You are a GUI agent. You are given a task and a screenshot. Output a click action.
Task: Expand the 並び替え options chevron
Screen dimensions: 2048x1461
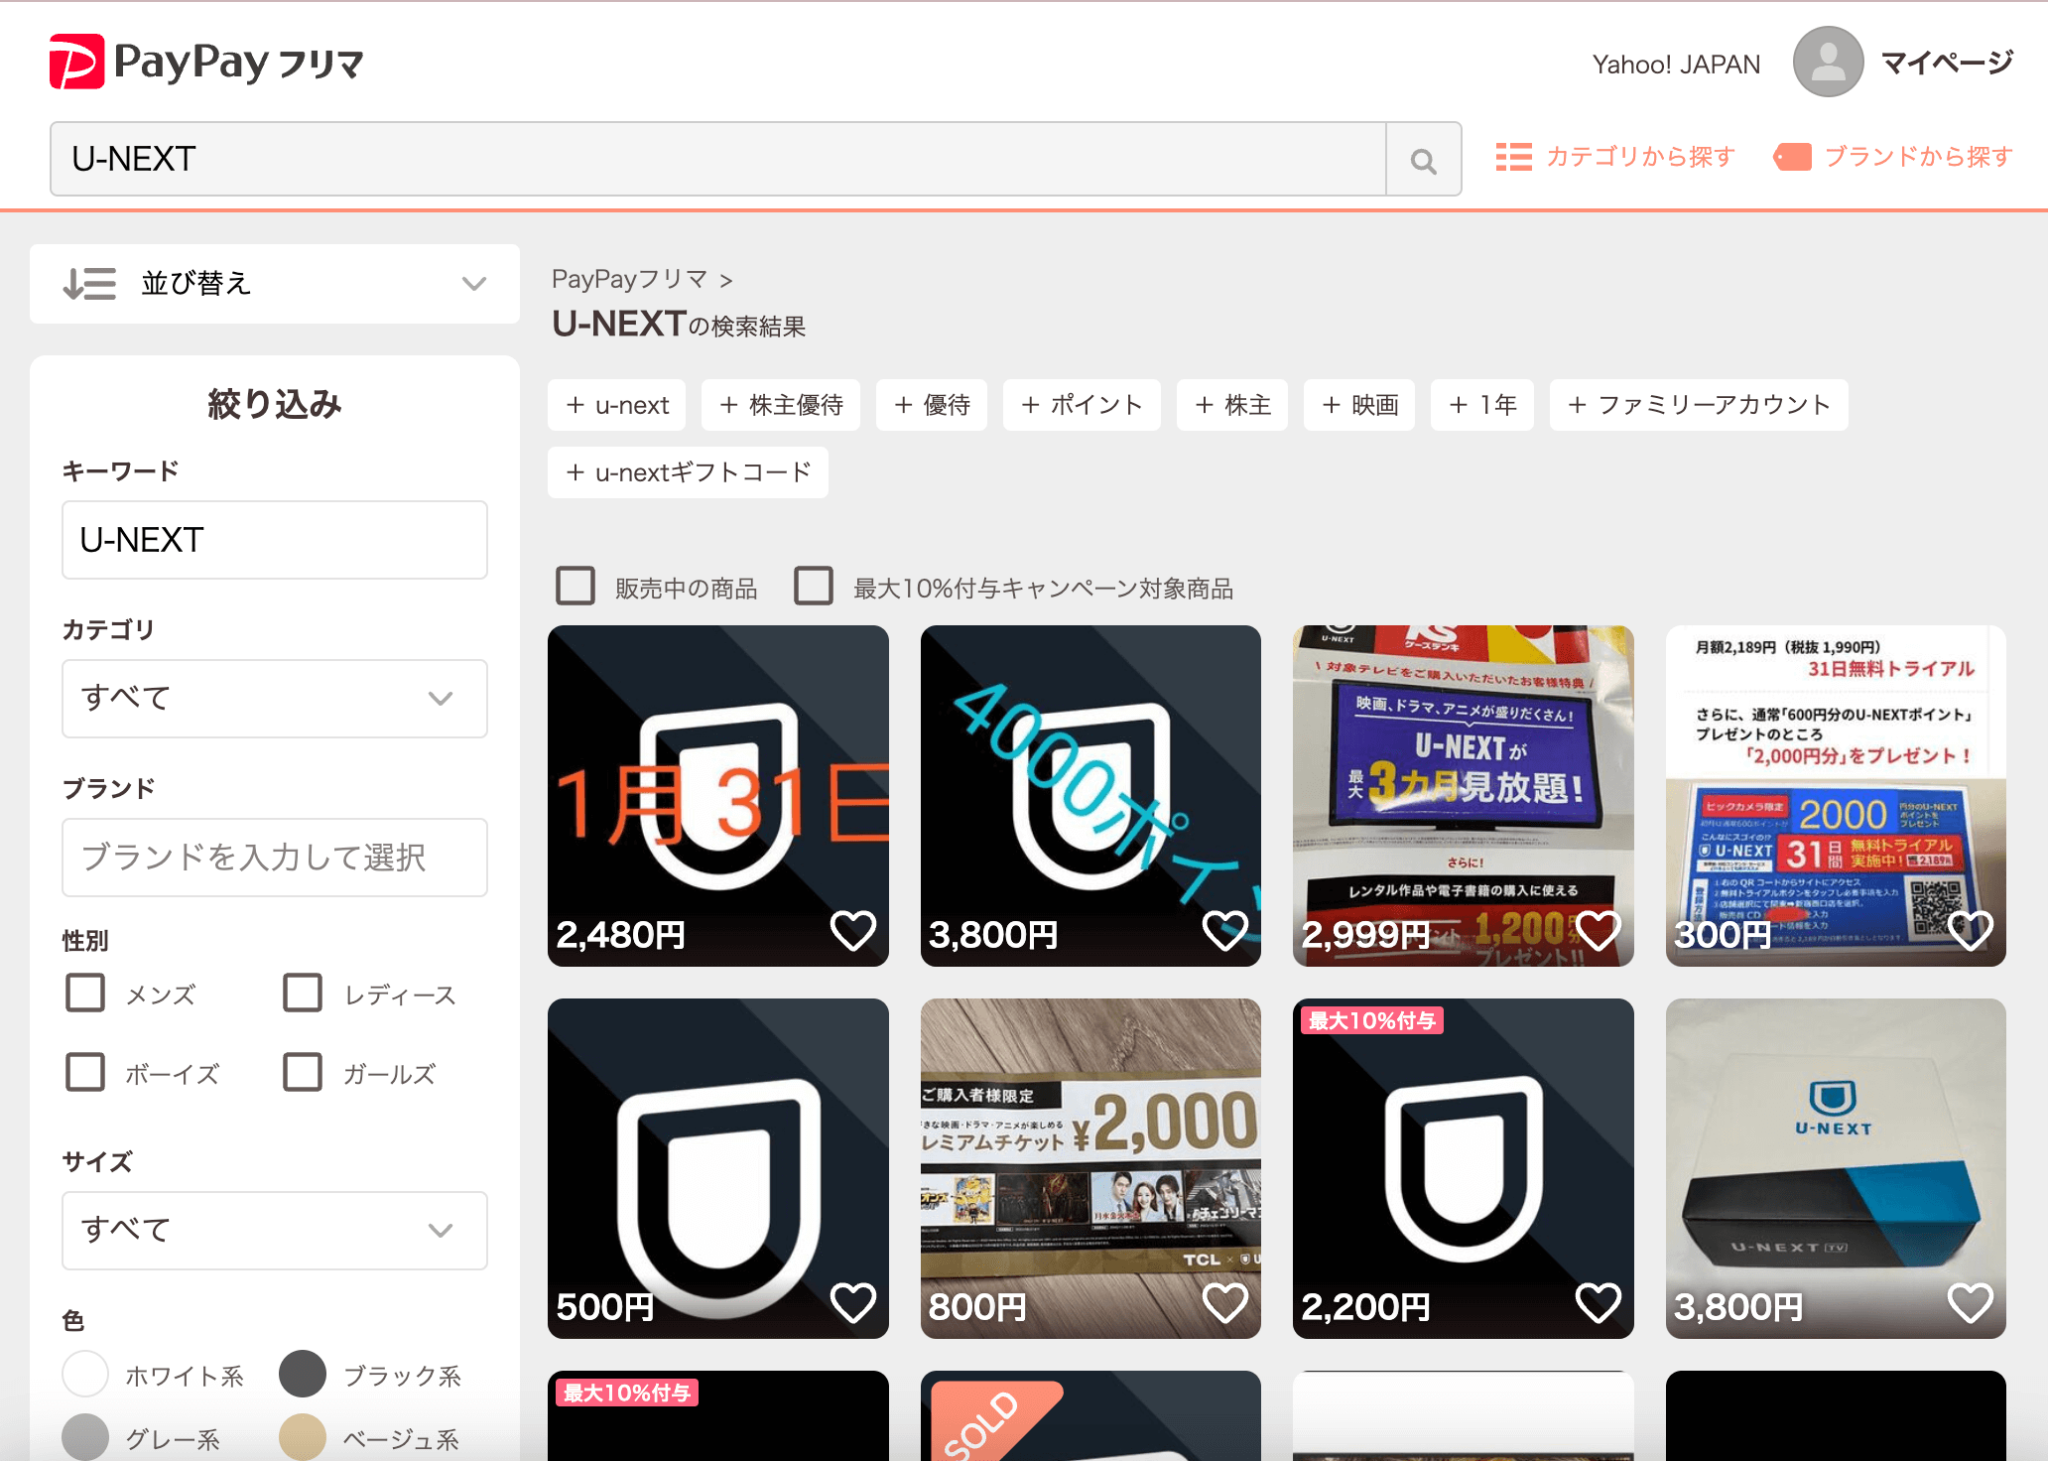[x=473, y=284]
